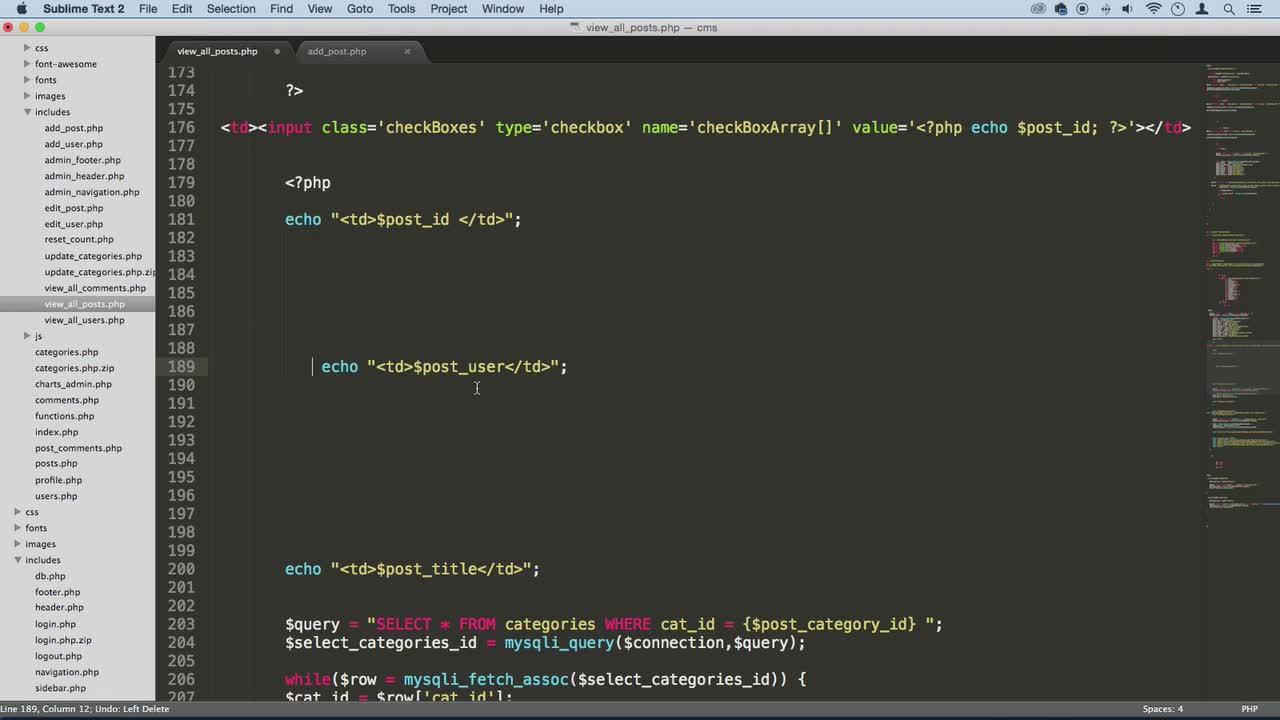1280x720 pixels.
Task: Open the Tools menu
Action: click(x=402, y=9)
